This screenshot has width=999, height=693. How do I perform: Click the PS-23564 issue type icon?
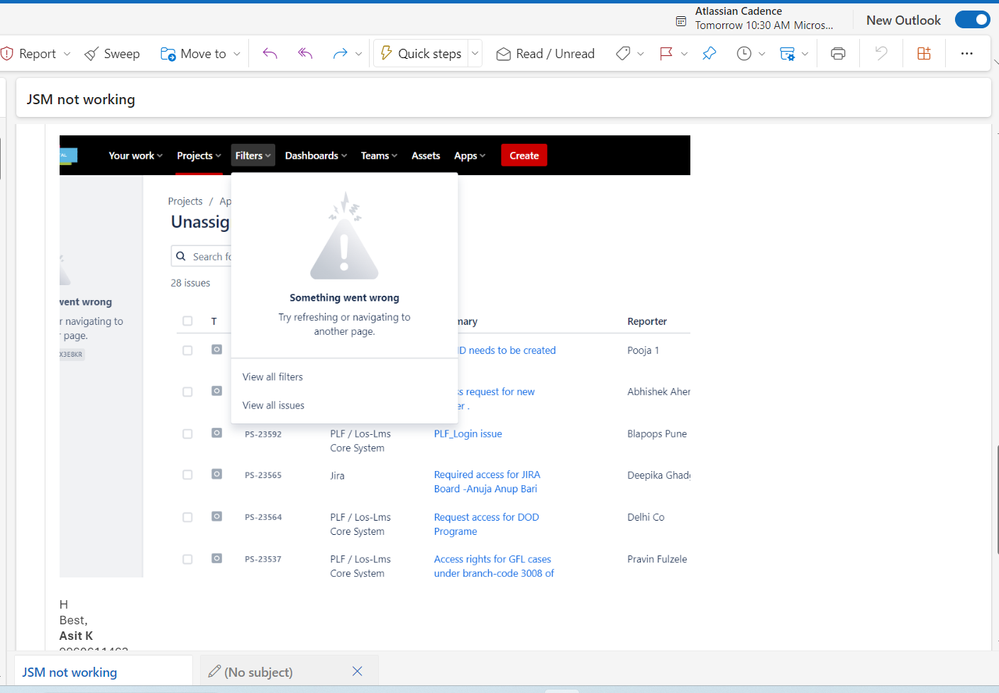tap(217, 517)
